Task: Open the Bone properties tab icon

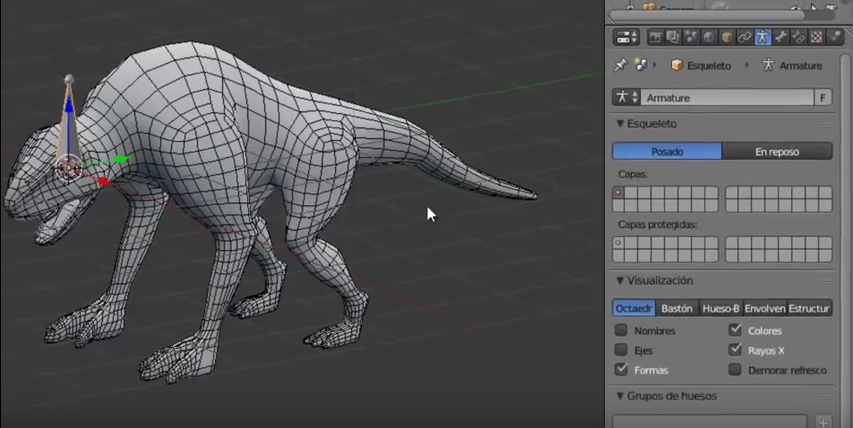Action: tap(781, 37)
